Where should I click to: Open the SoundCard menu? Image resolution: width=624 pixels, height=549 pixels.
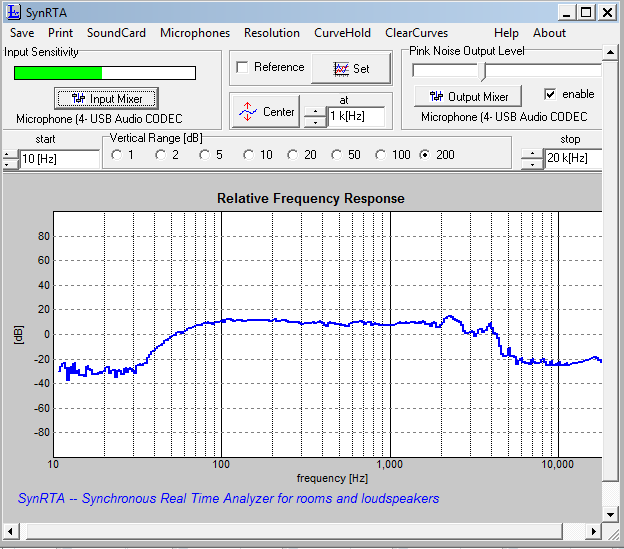pos(116,33)
